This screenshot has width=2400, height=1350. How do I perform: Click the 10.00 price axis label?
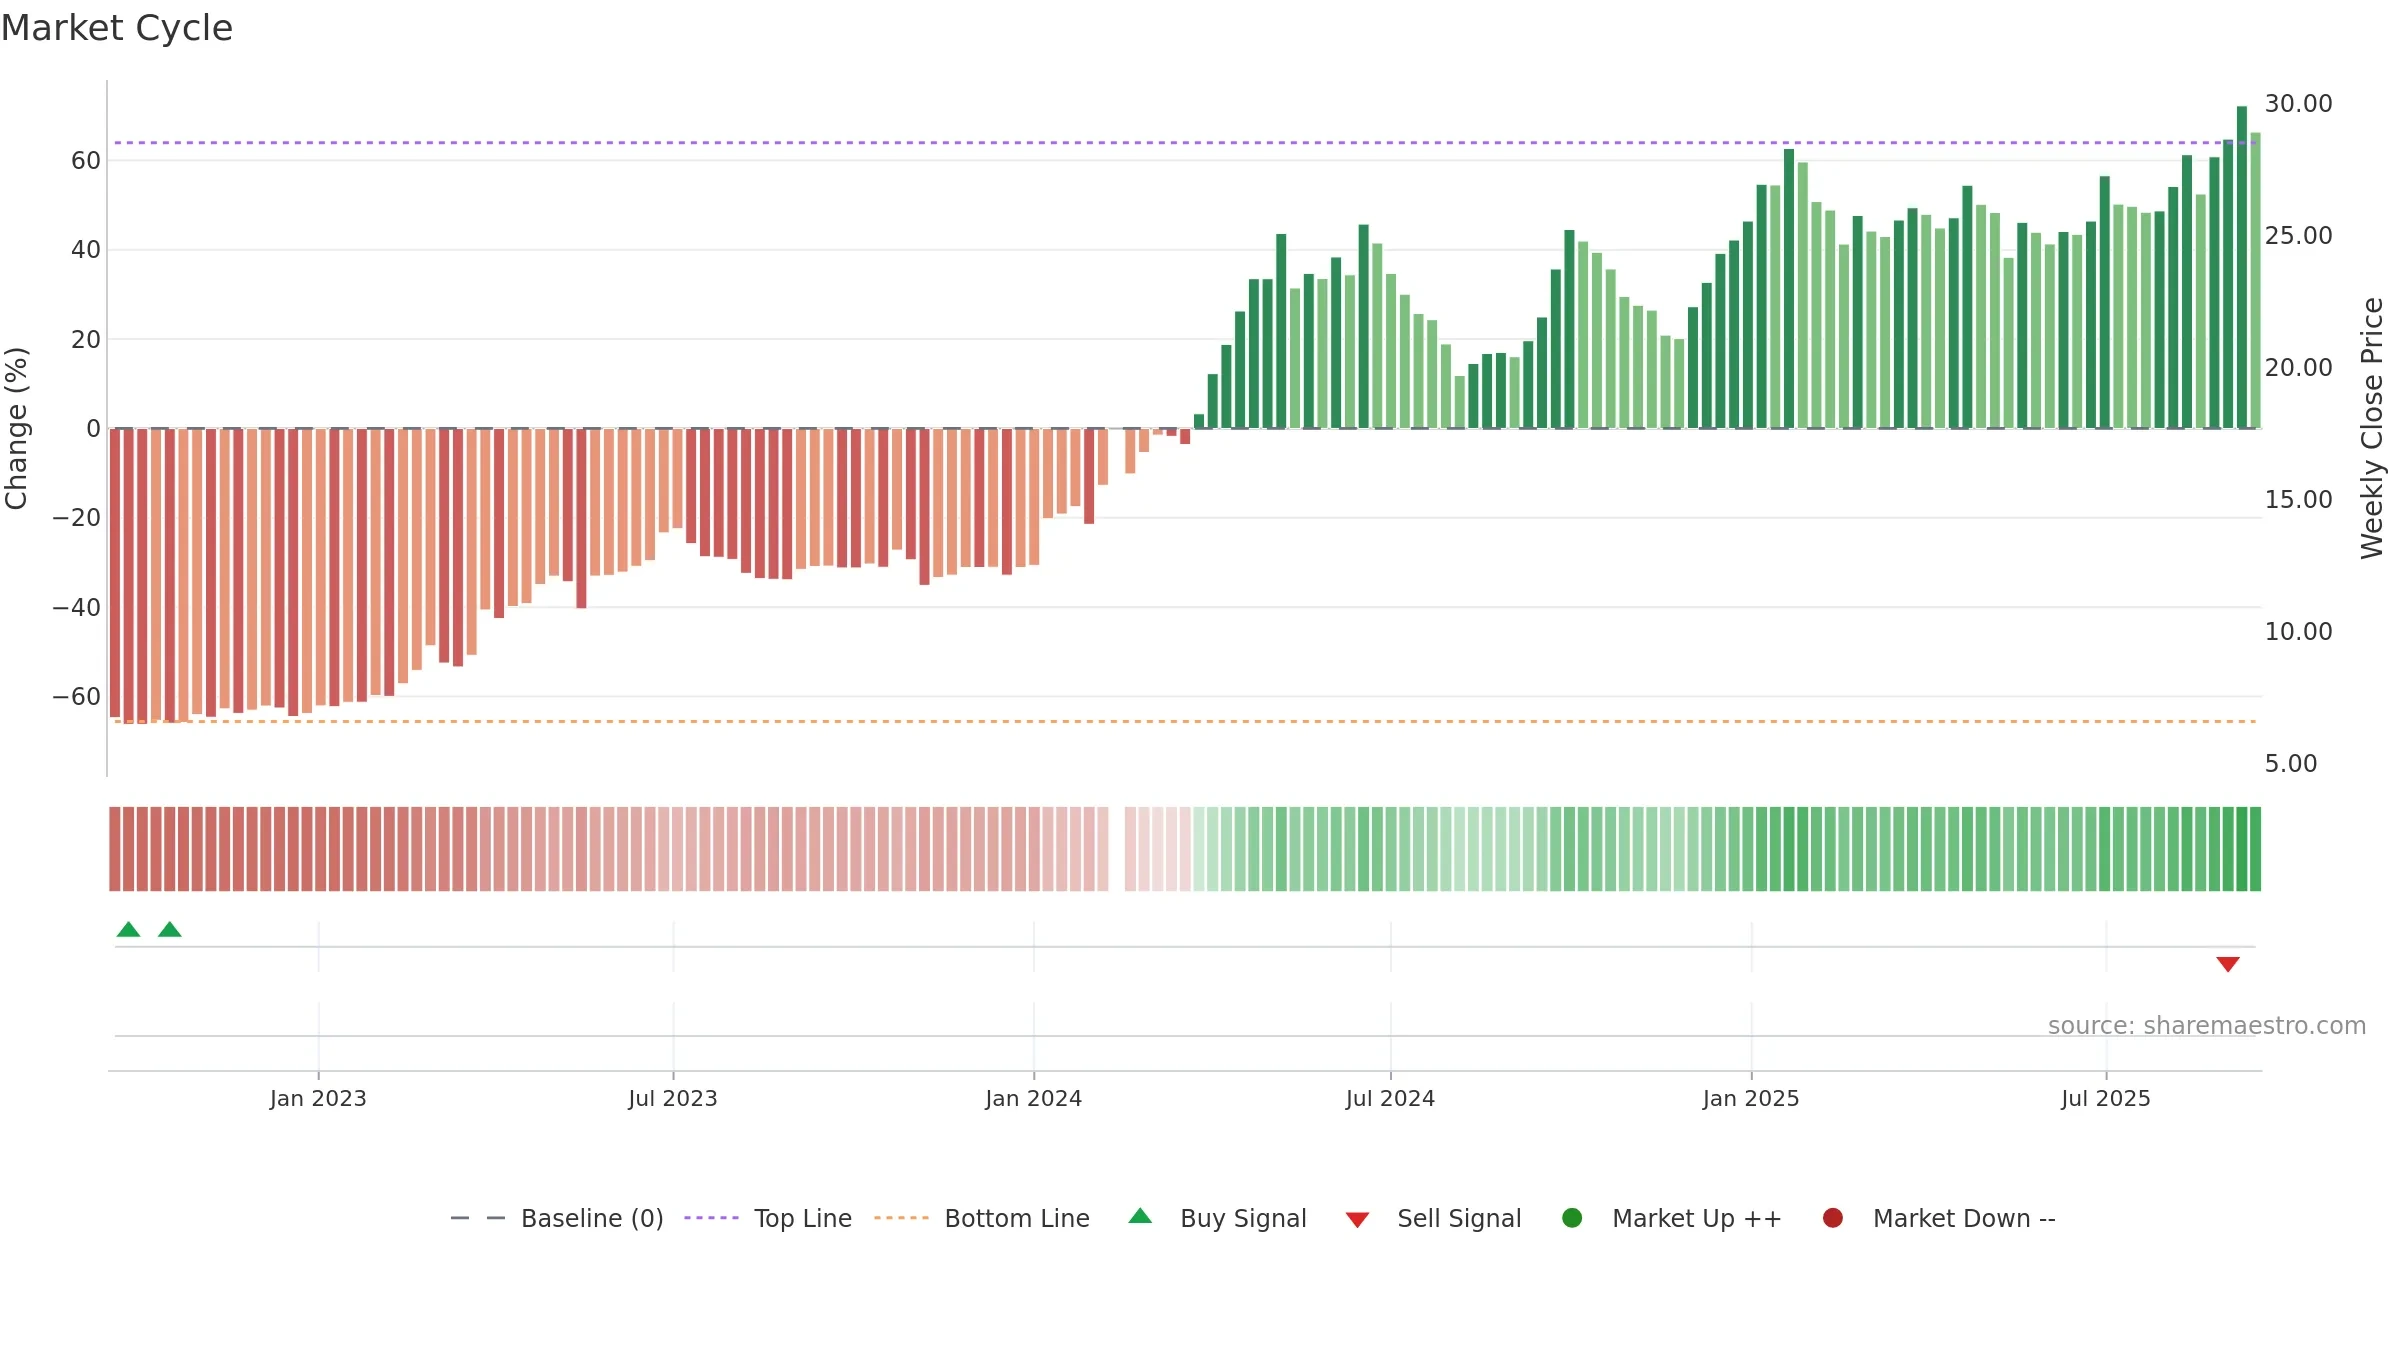[2298, 632]
